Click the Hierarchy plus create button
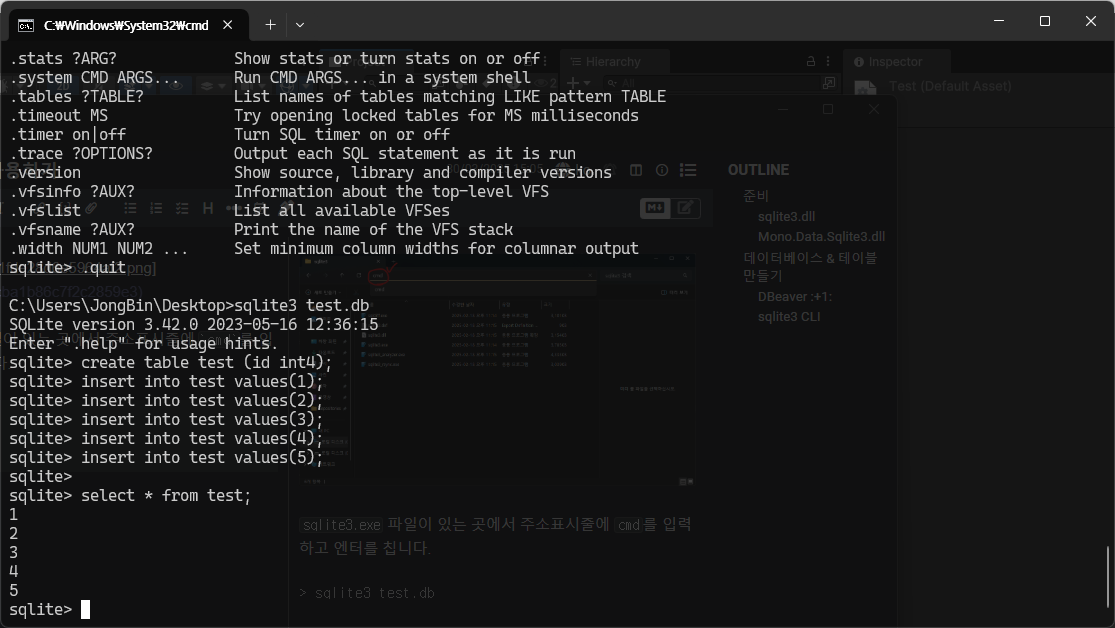 tap(572, 83)
